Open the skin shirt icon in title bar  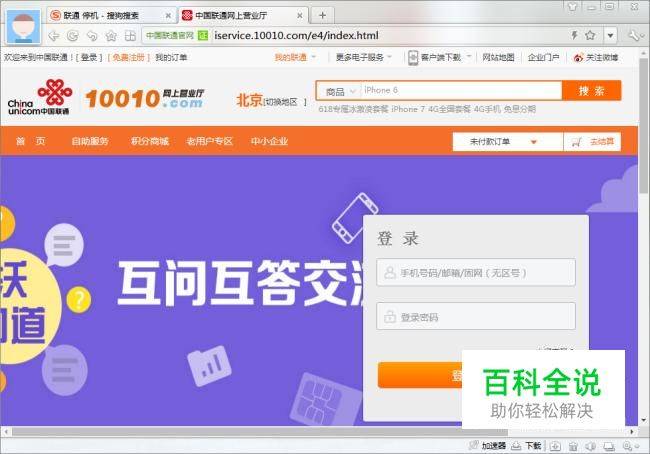[572, 6]
